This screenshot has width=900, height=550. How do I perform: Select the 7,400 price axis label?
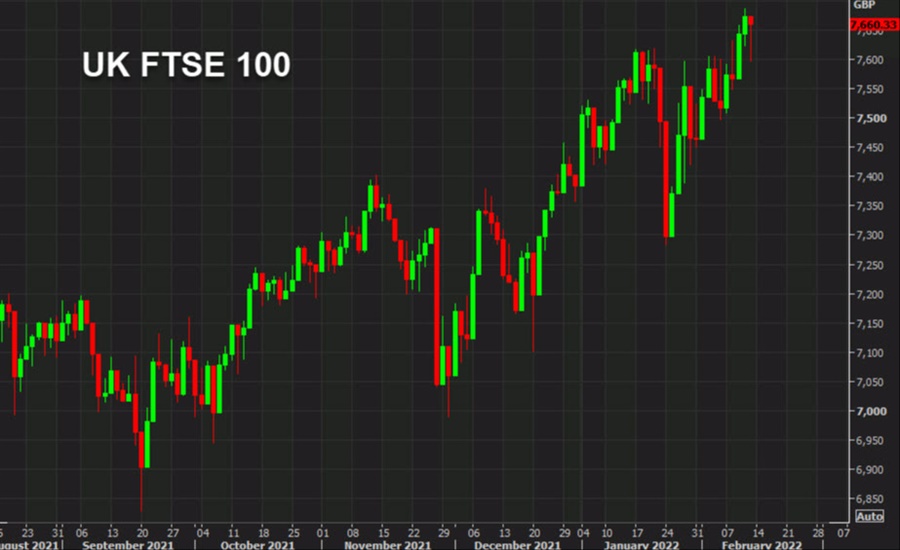pyautogui.click(x=870, y=177)
